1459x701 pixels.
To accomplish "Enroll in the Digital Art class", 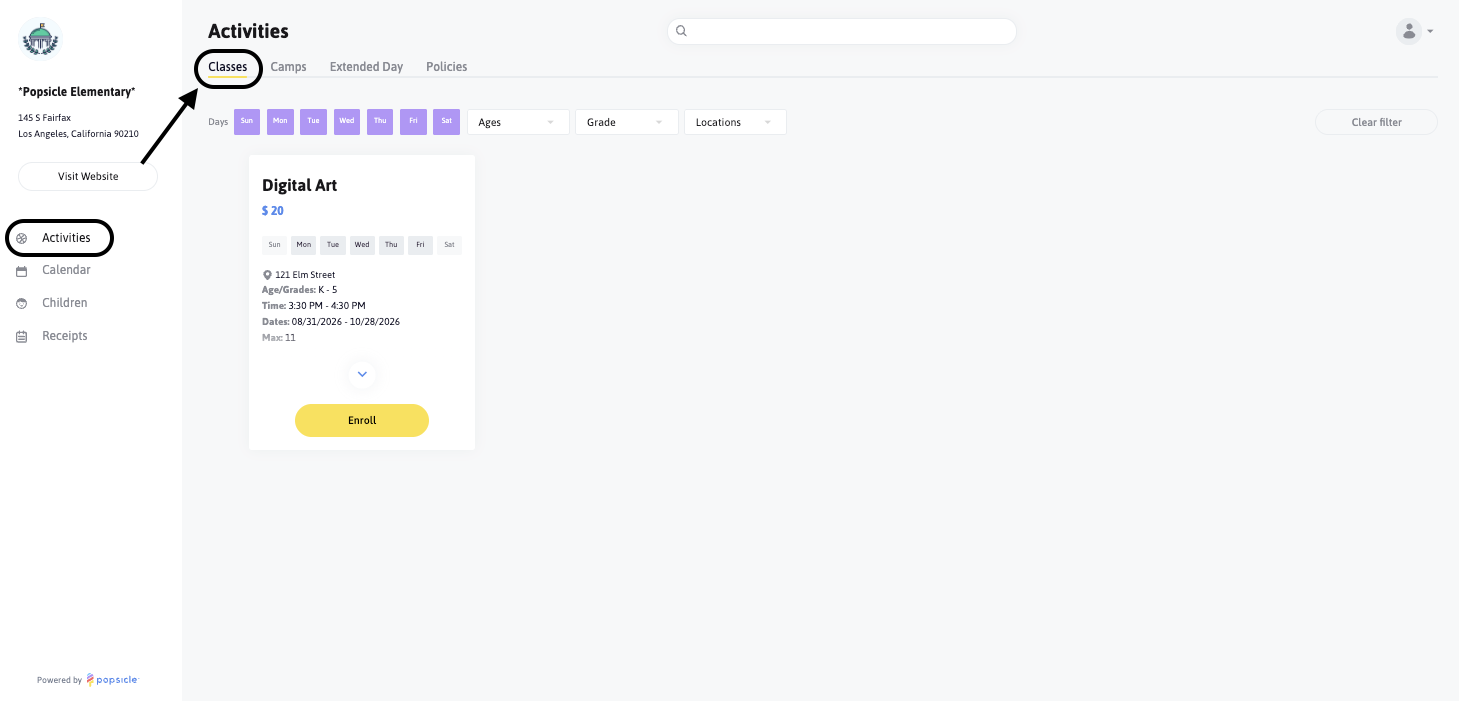I will click(362, 421).
